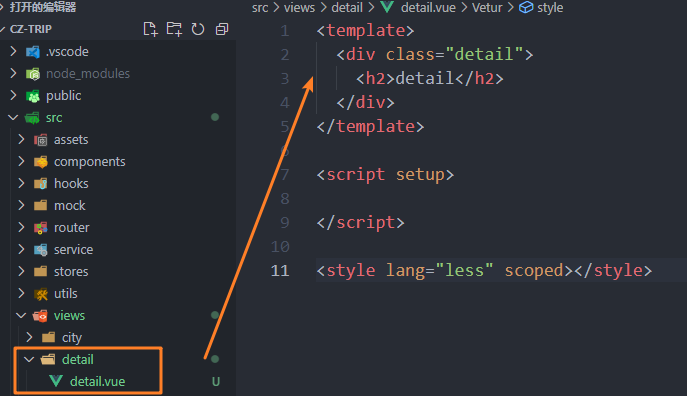Click the service folder icon
Viewport: 687px width, 396px height.
(41, 249)
